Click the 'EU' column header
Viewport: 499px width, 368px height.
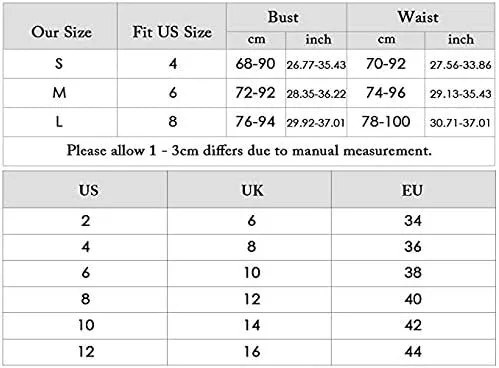(413, 190)
